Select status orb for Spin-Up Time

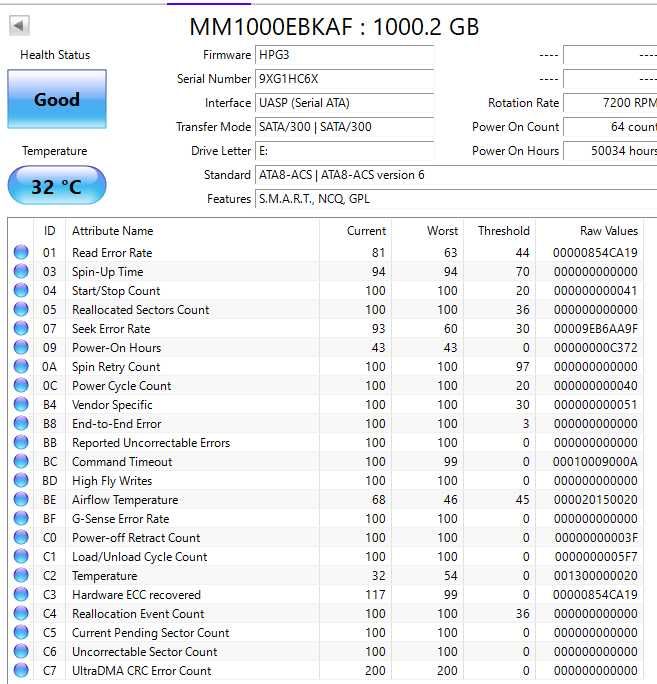(21, 271)
